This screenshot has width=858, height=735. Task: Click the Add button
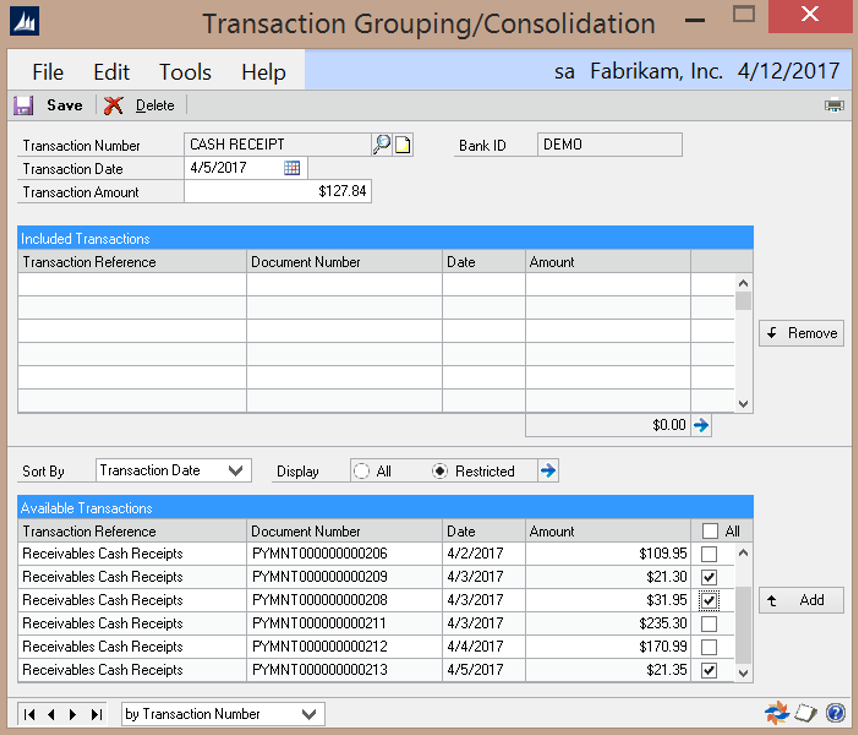801,600
